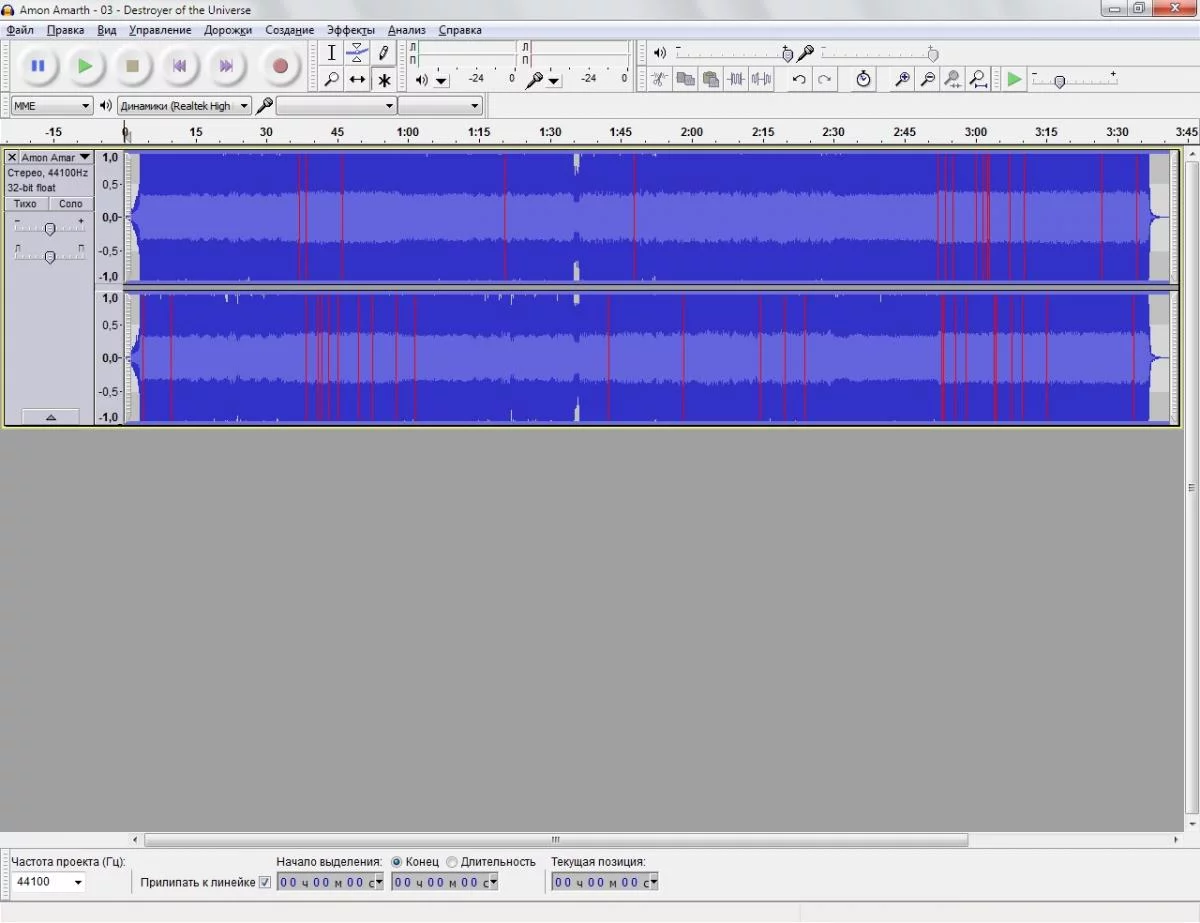Click the Fit Project zoom icon
Screen dimensions: 1200x923
[x=978, y=80]
